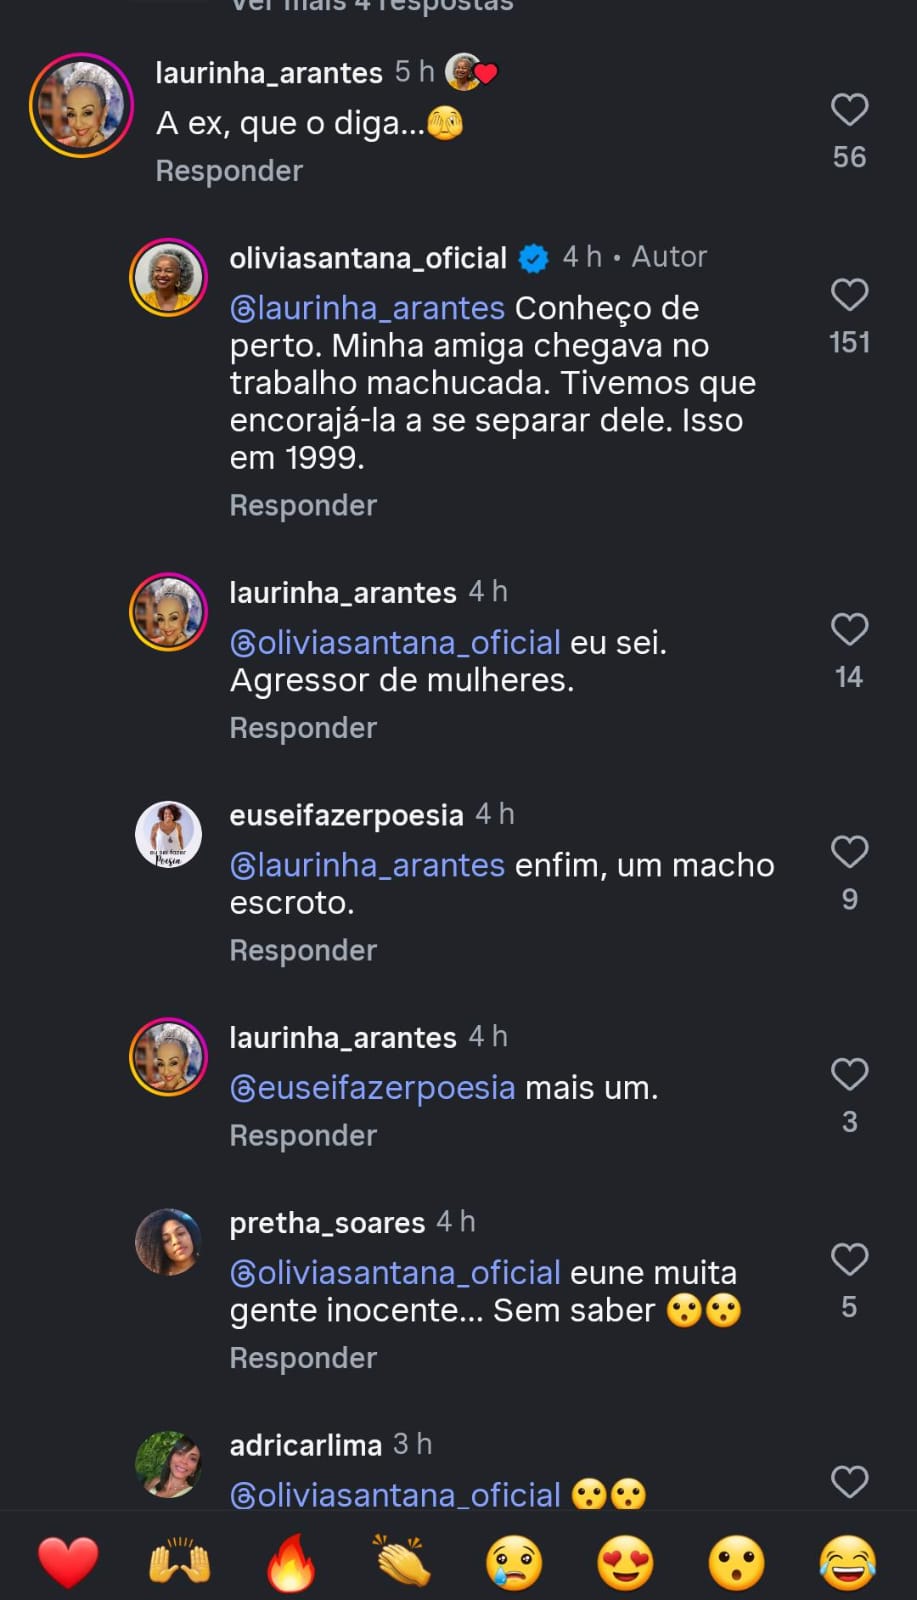Open laurinha_arantes's profile from her username
917x1600 pixels.
268,72
